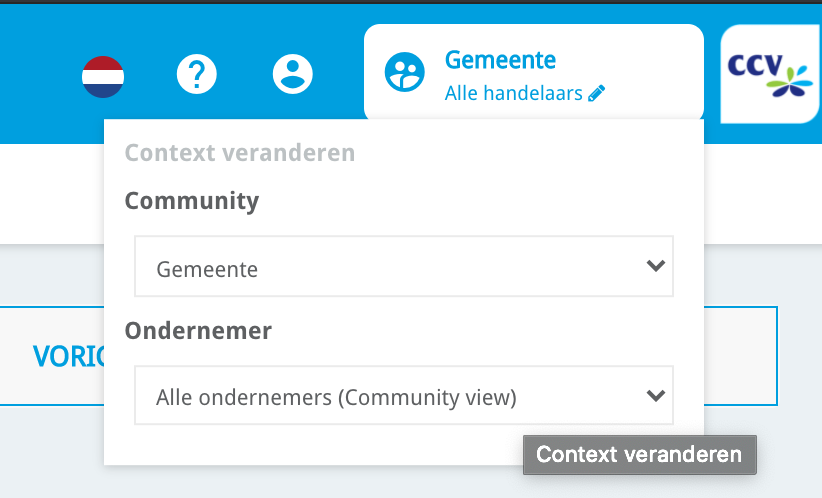This screenshot has height=498, width=822.
Task: Open the Ondernemer dropdown showing Alle ondernemers
Action: point(404,395)
